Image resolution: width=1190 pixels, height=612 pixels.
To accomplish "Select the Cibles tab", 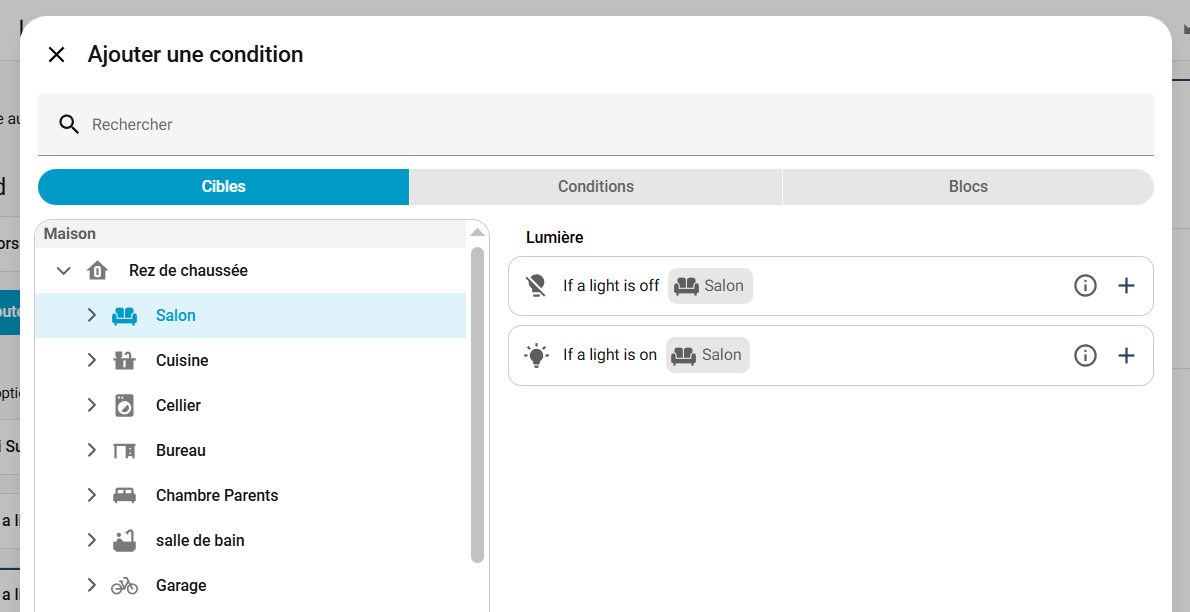I will pyautogui.click(x=223, y=187).
